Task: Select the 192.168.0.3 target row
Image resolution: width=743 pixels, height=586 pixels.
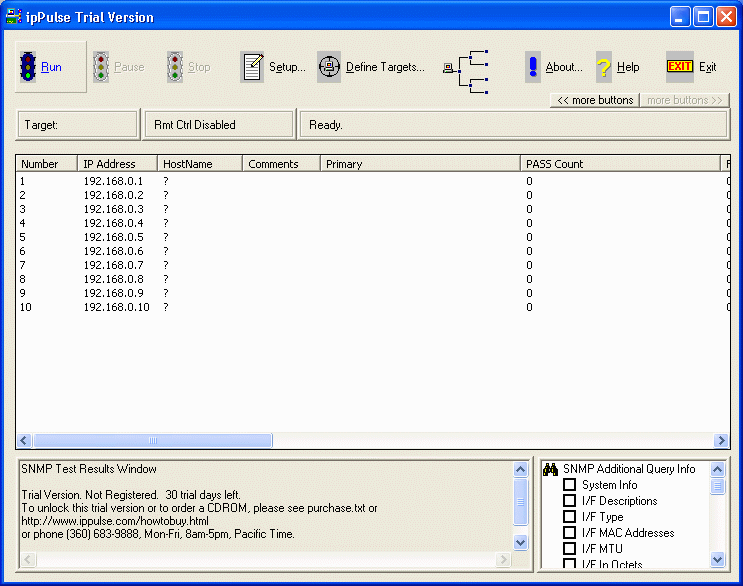Action: click(x=372, y=209)
